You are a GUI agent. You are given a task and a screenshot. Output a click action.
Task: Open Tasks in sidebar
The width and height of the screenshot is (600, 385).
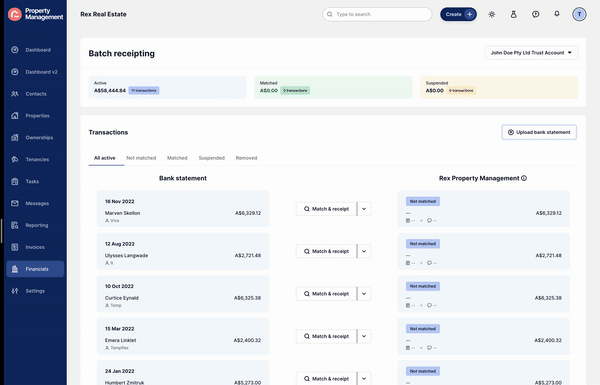pos(35,181)
